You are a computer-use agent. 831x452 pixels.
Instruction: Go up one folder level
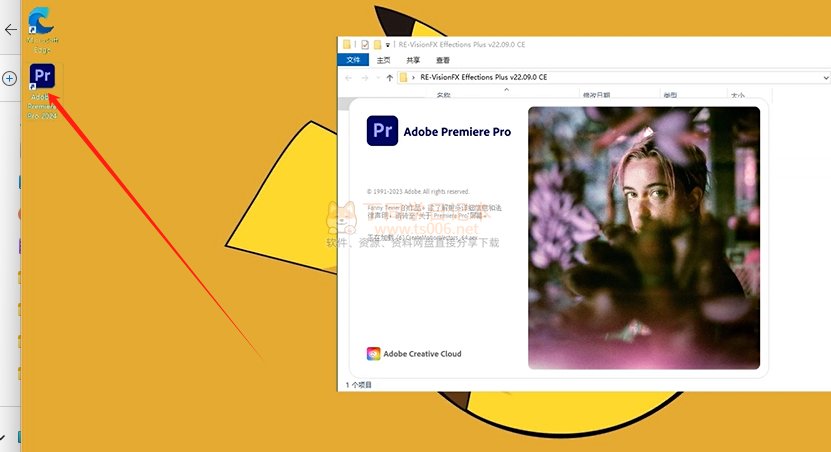[x=390, y=77]
